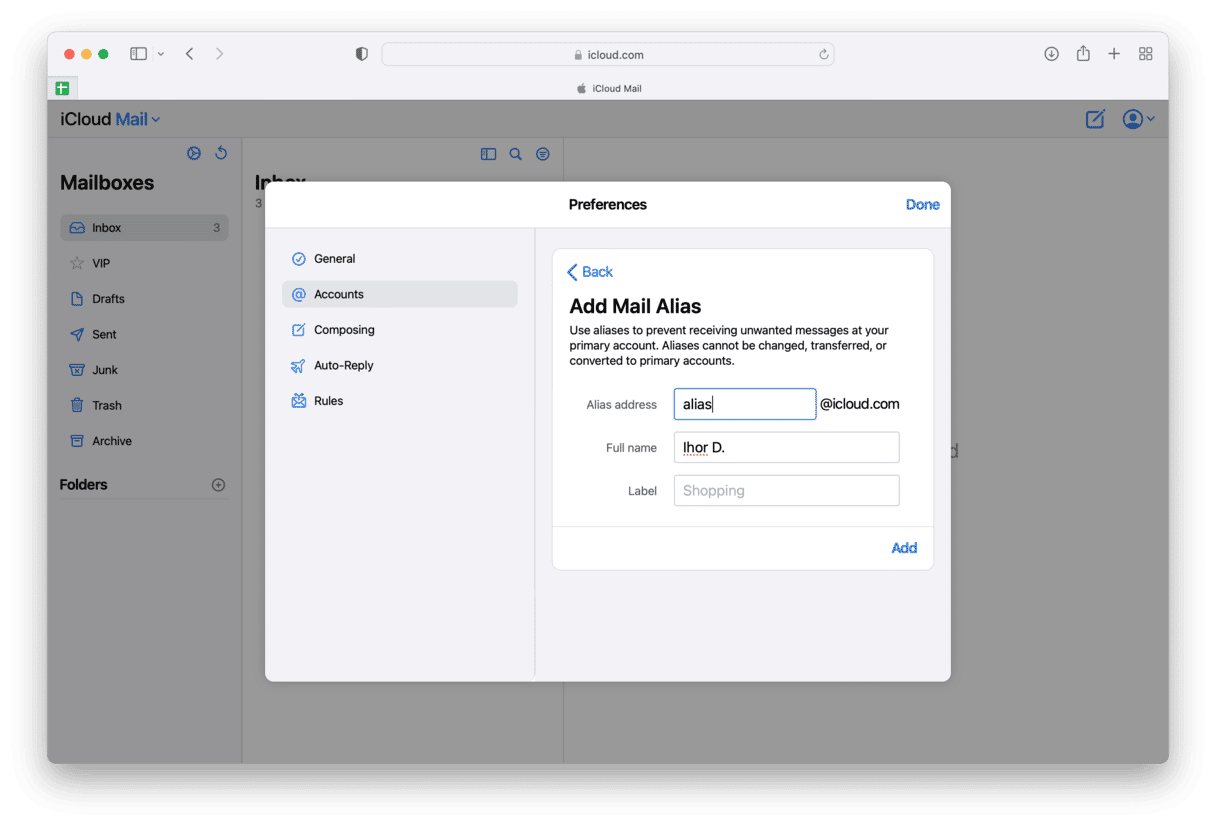Open the Inbox mailbox
Image resolution: width=1216 pixels, height=826 pixels.
point(144,228)
